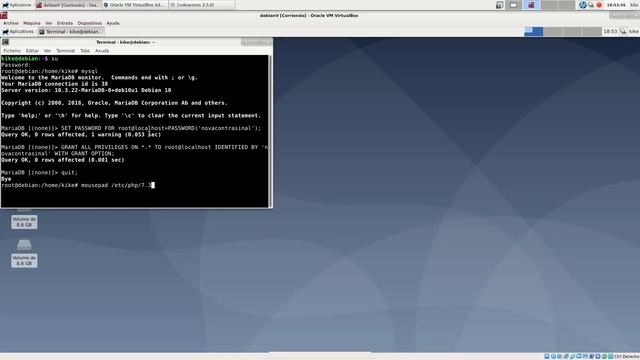
Task: Click the 'Server version: 10.3.22-MariaDB' line
Action: (x=86, y=90)
